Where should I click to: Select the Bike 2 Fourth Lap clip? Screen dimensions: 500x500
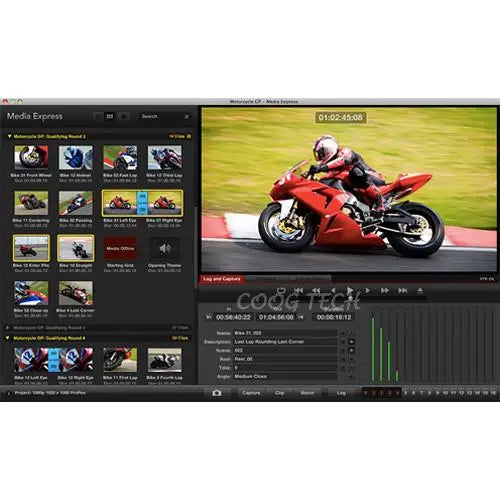click(165, 360)
